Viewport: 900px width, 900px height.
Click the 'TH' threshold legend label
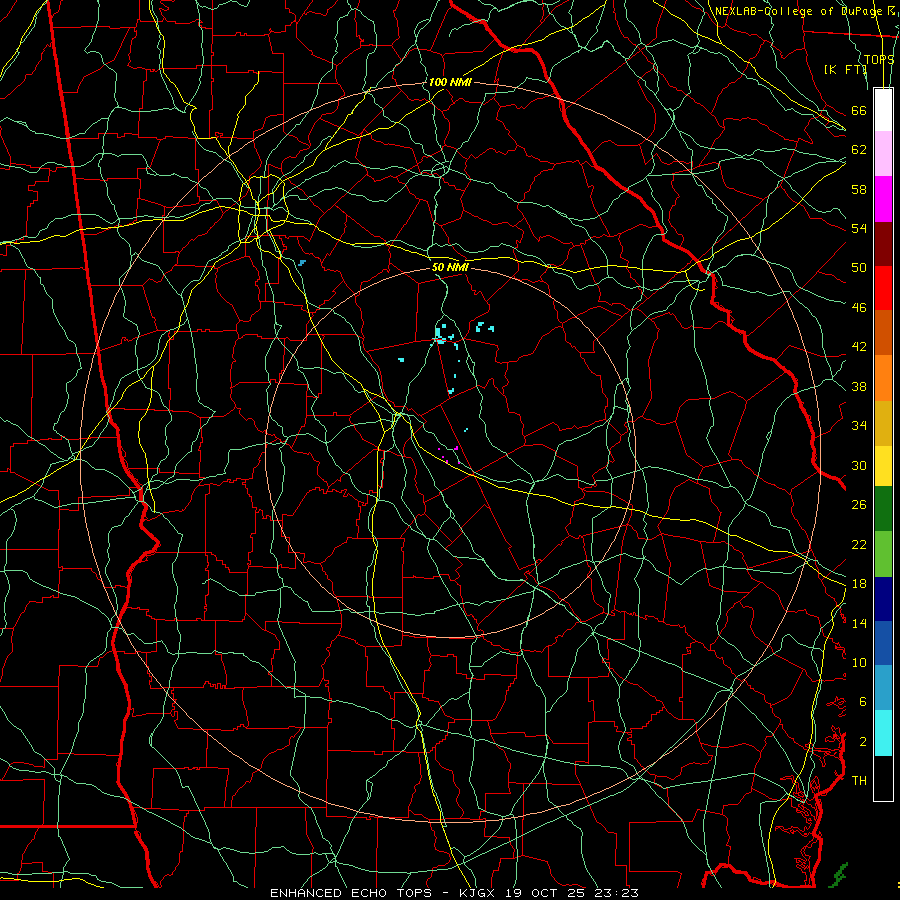tap(859, 781)
